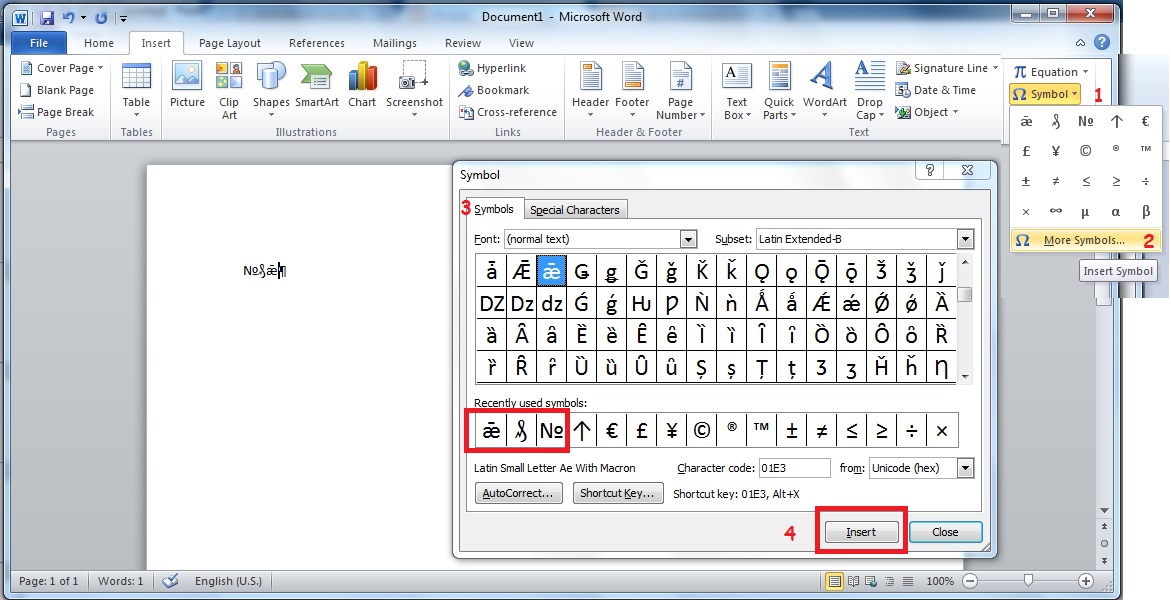Switch to the Special Characters tab

pyautogui.click(x=575, y=210)
